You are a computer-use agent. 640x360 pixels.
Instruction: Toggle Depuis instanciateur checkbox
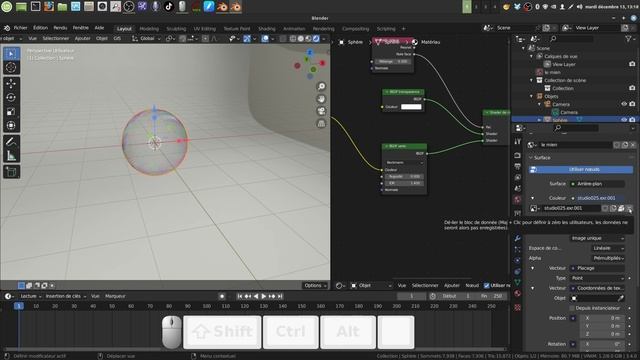572,308
